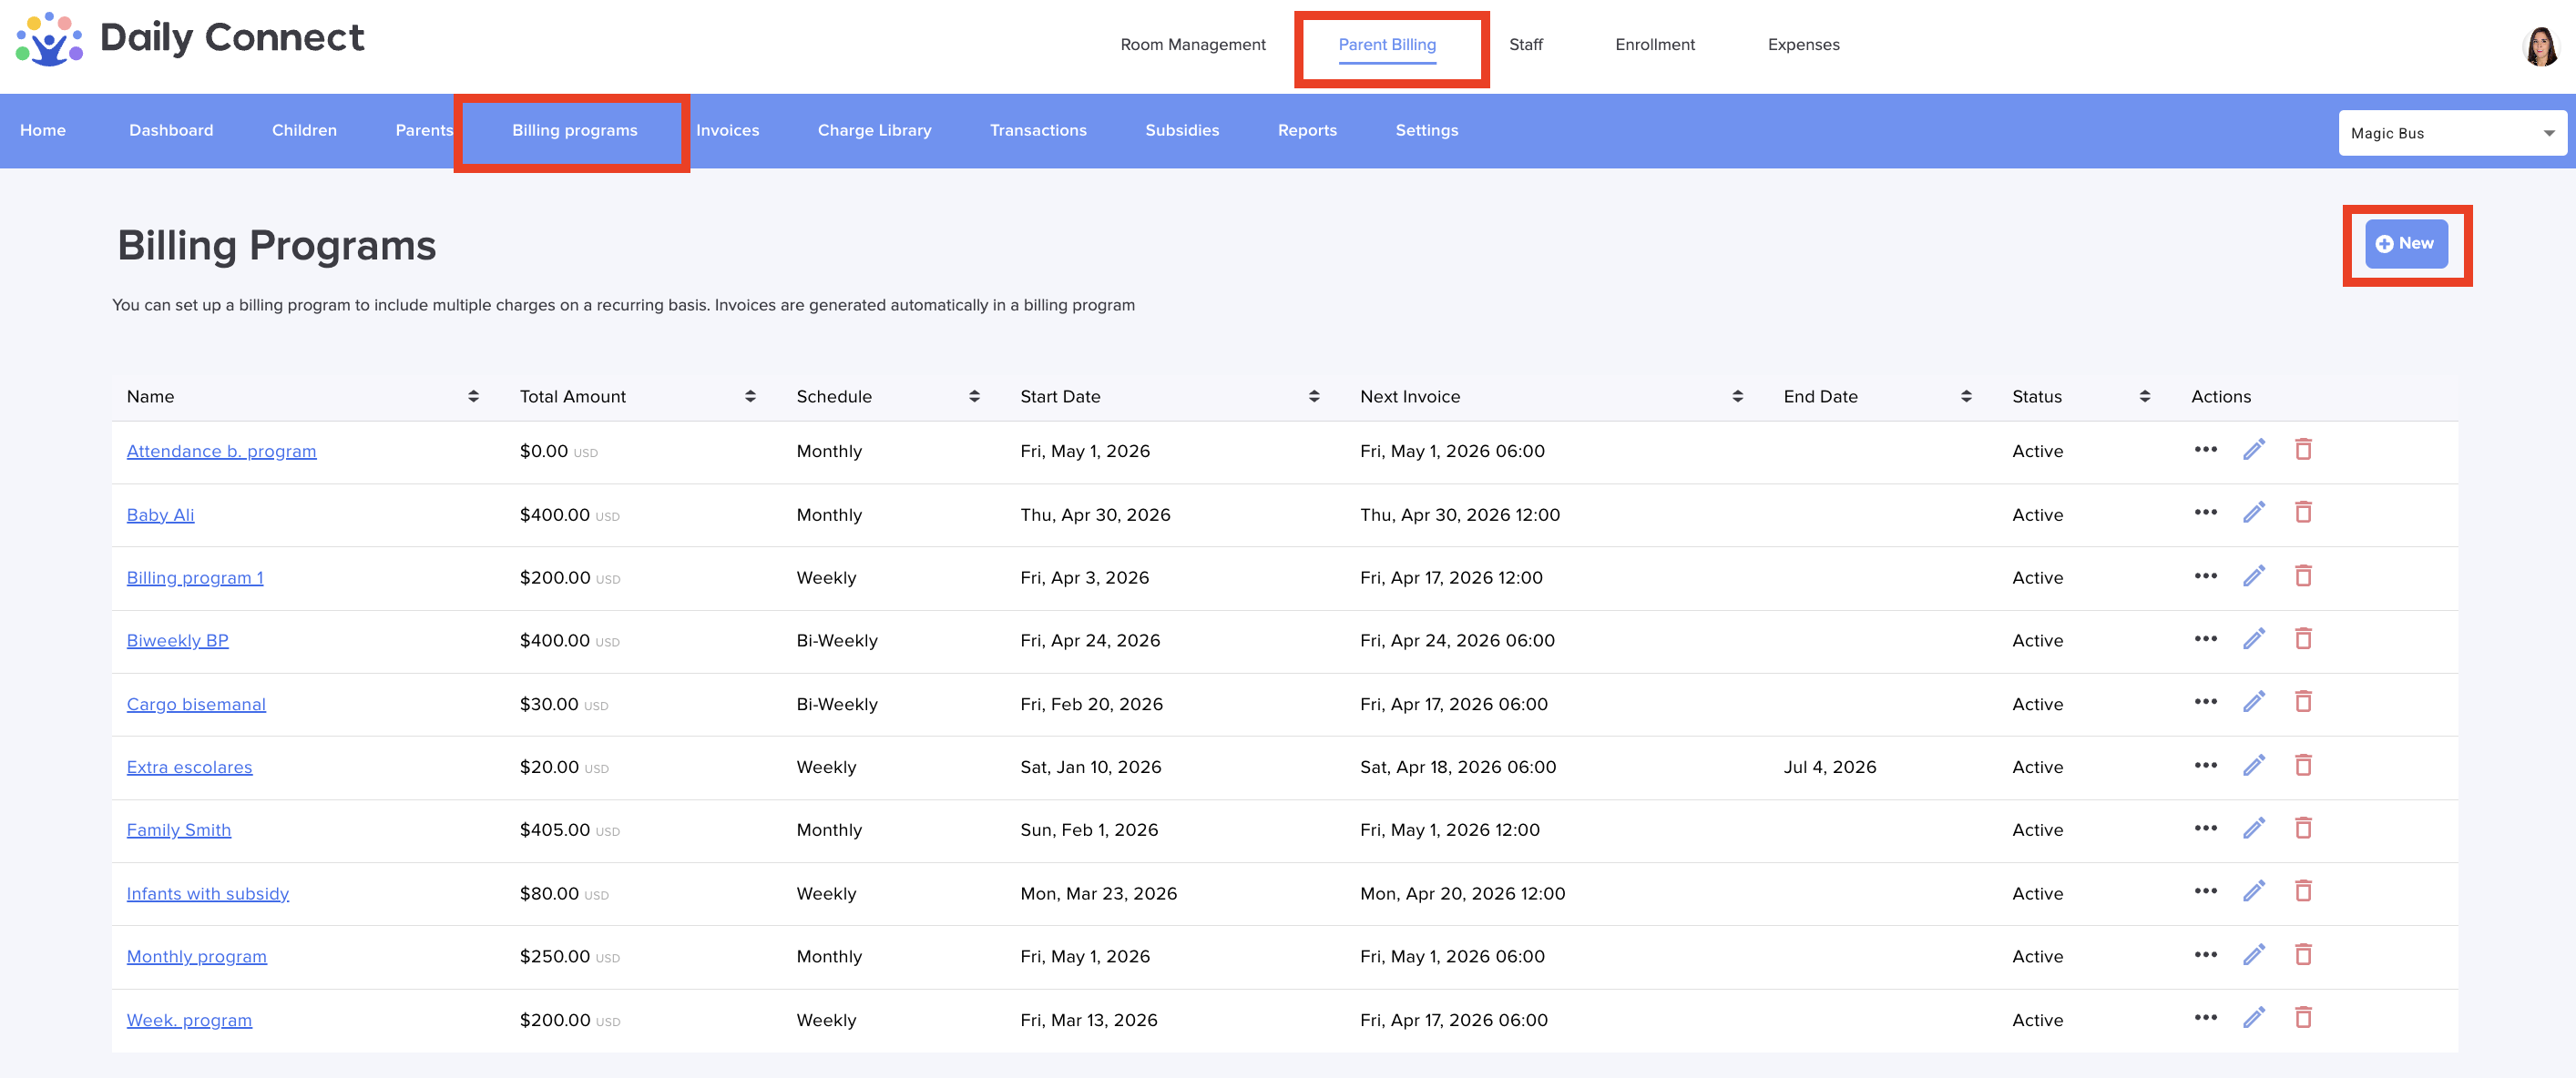Click the Daily Connect logo icon
This screenshot has height=1078, width=2576.
point(48,40)
